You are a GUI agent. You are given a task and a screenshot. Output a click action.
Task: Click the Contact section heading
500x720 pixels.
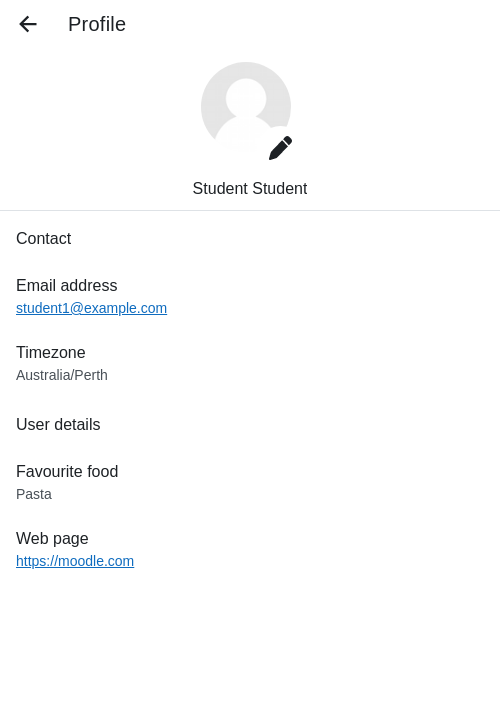pyautogui.click(x=44, y=238)
